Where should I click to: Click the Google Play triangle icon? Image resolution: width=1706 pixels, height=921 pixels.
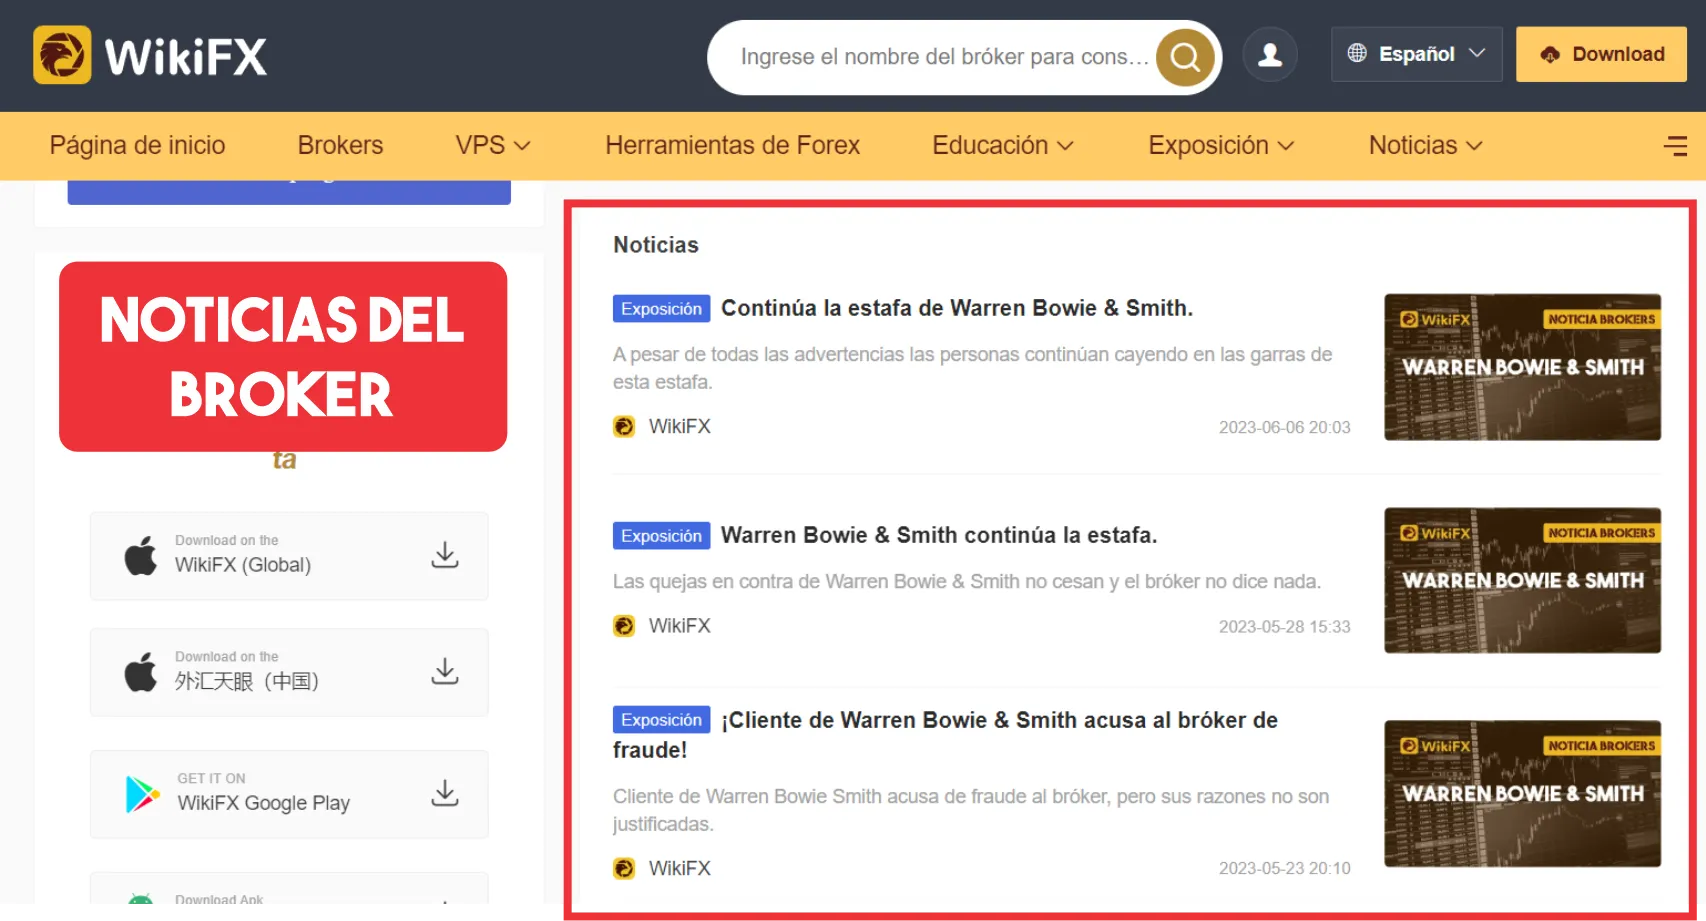coord(142,794)
